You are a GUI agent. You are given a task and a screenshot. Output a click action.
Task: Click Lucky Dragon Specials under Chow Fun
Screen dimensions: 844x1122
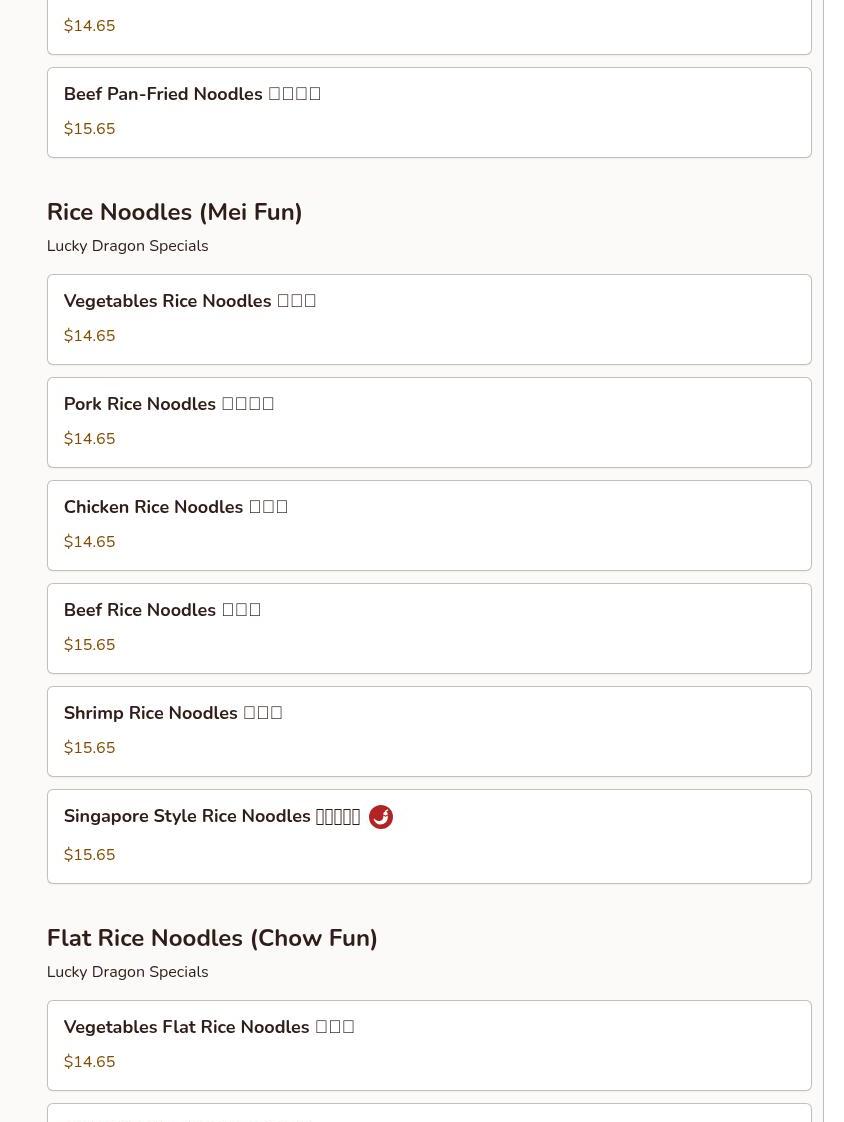coord(127,972)
